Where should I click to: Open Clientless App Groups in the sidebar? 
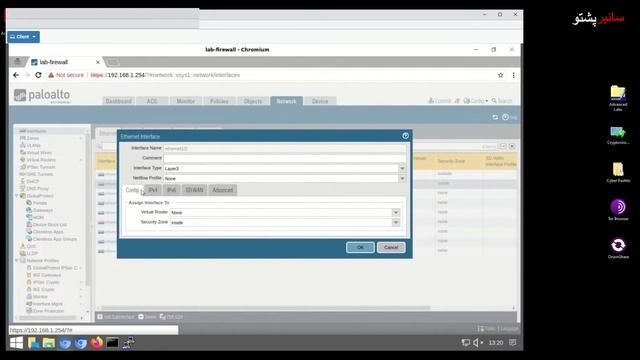tap(55, 239)
